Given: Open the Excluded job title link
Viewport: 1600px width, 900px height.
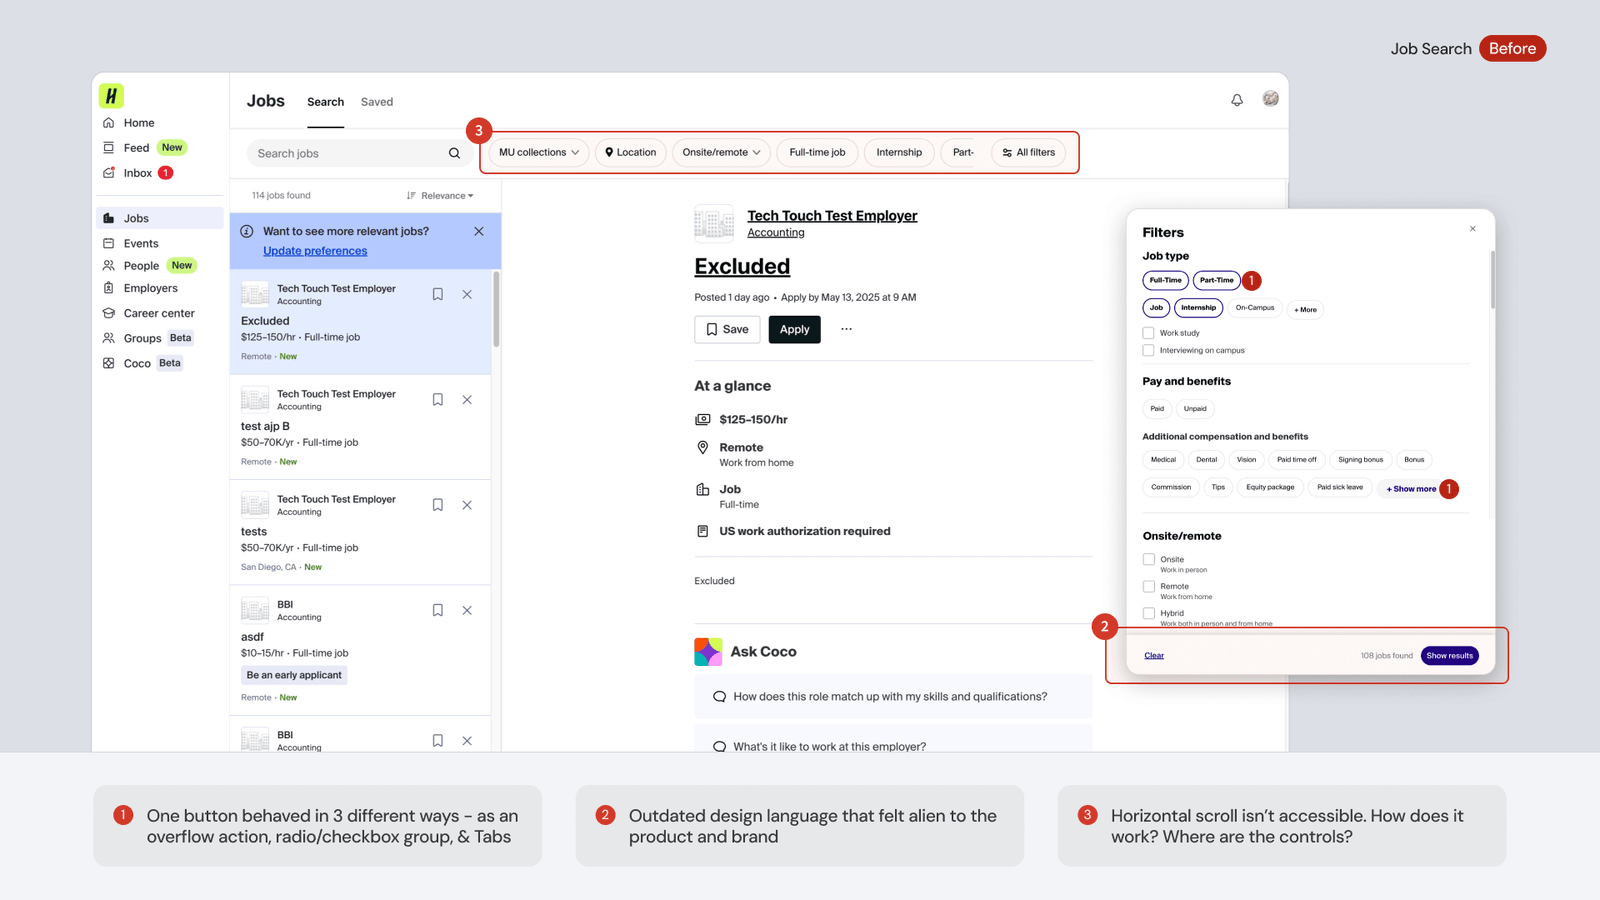Looking at the screenshot, I should pyautogui.click(x=742, y=267).
